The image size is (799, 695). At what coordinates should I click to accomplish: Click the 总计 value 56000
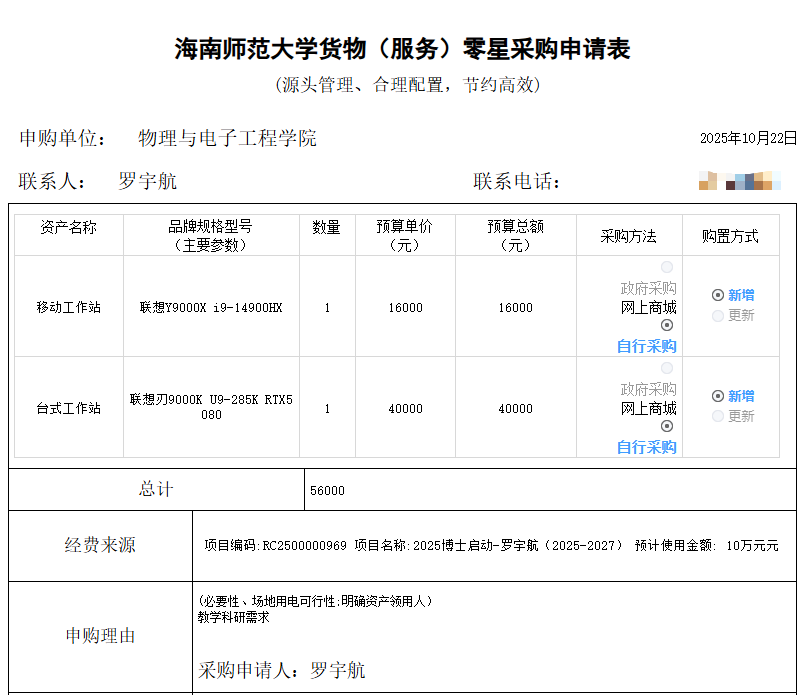[327, 491]
